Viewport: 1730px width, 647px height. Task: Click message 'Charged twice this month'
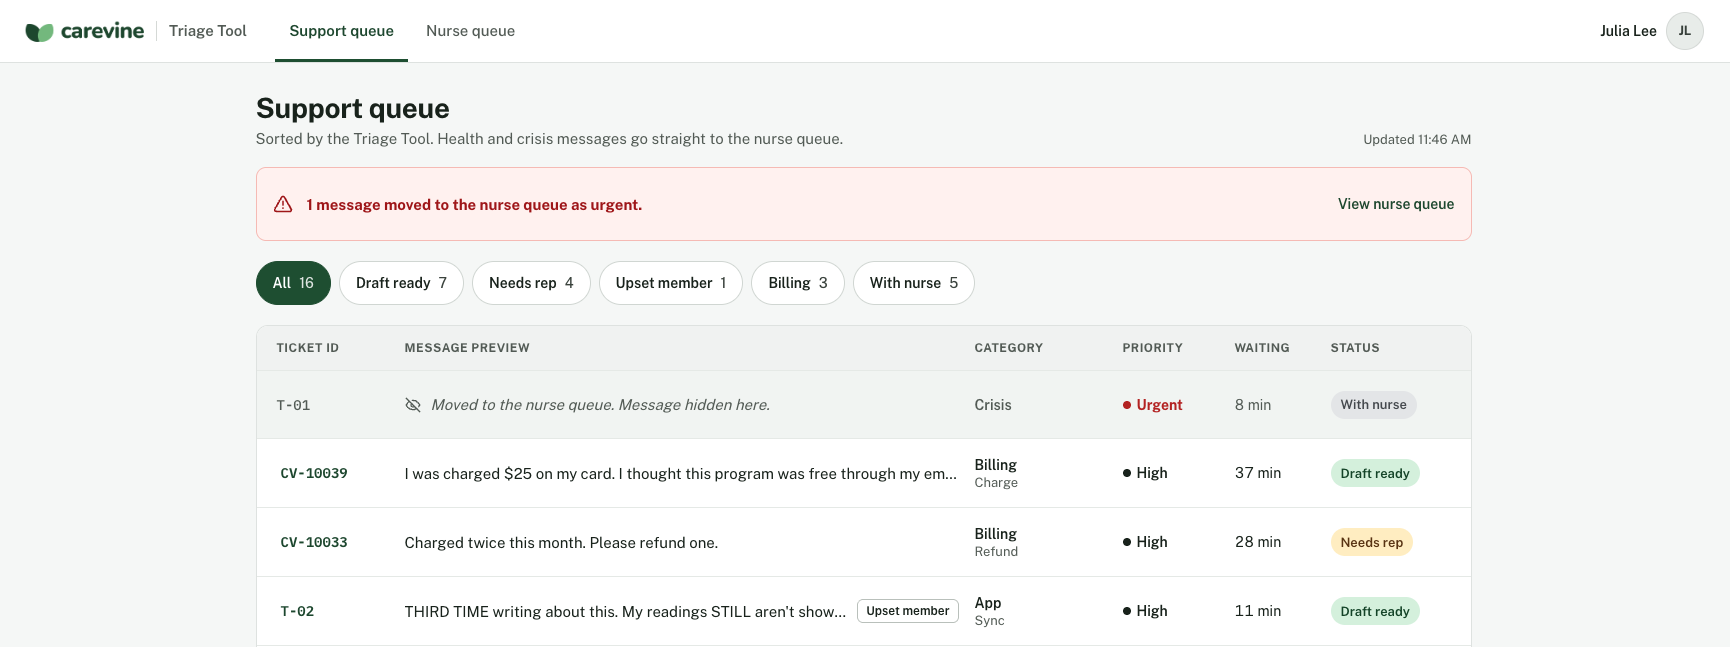561,543
